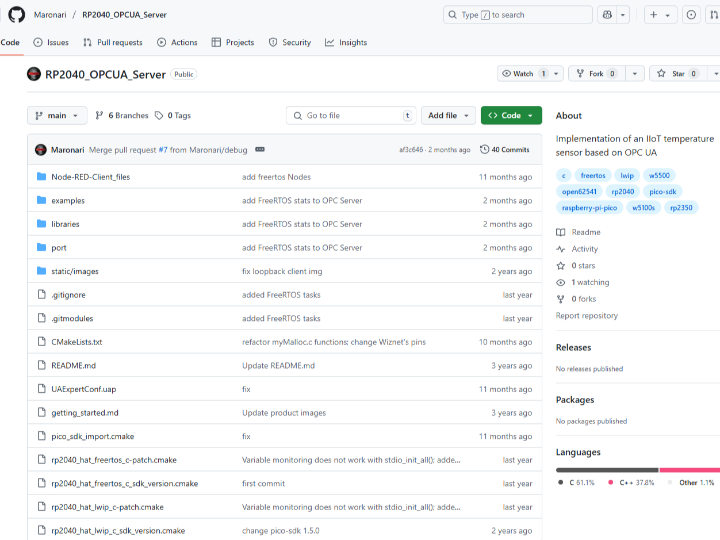Open the Add file dropdown
Viewport: 720px width, 540px height.
(x=448, y=115)
